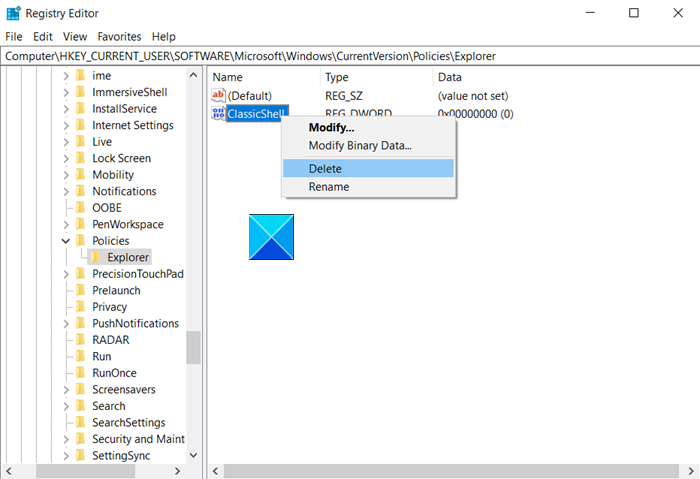Viewport: 700px width, 479px height.
Task: Expand the Search key
Action: (66, 406)
